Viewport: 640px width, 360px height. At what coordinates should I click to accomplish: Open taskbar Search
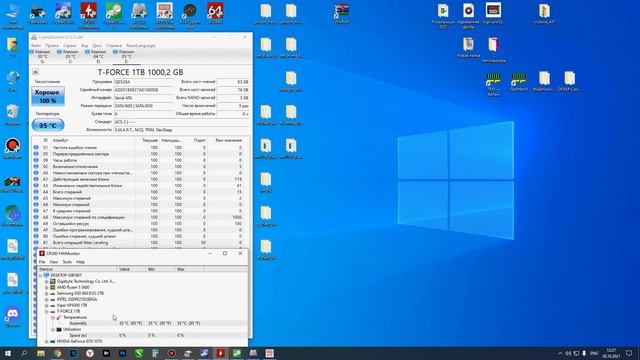(x=24, y=353)
